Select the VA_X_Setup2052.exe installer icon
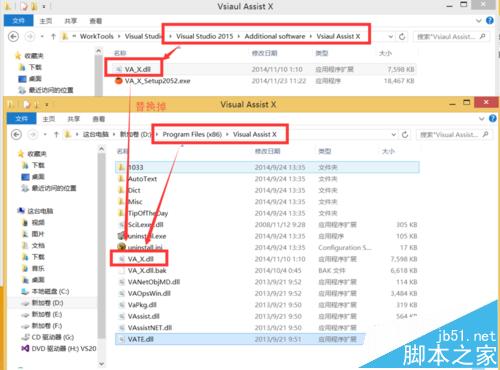 coord(118,81)
